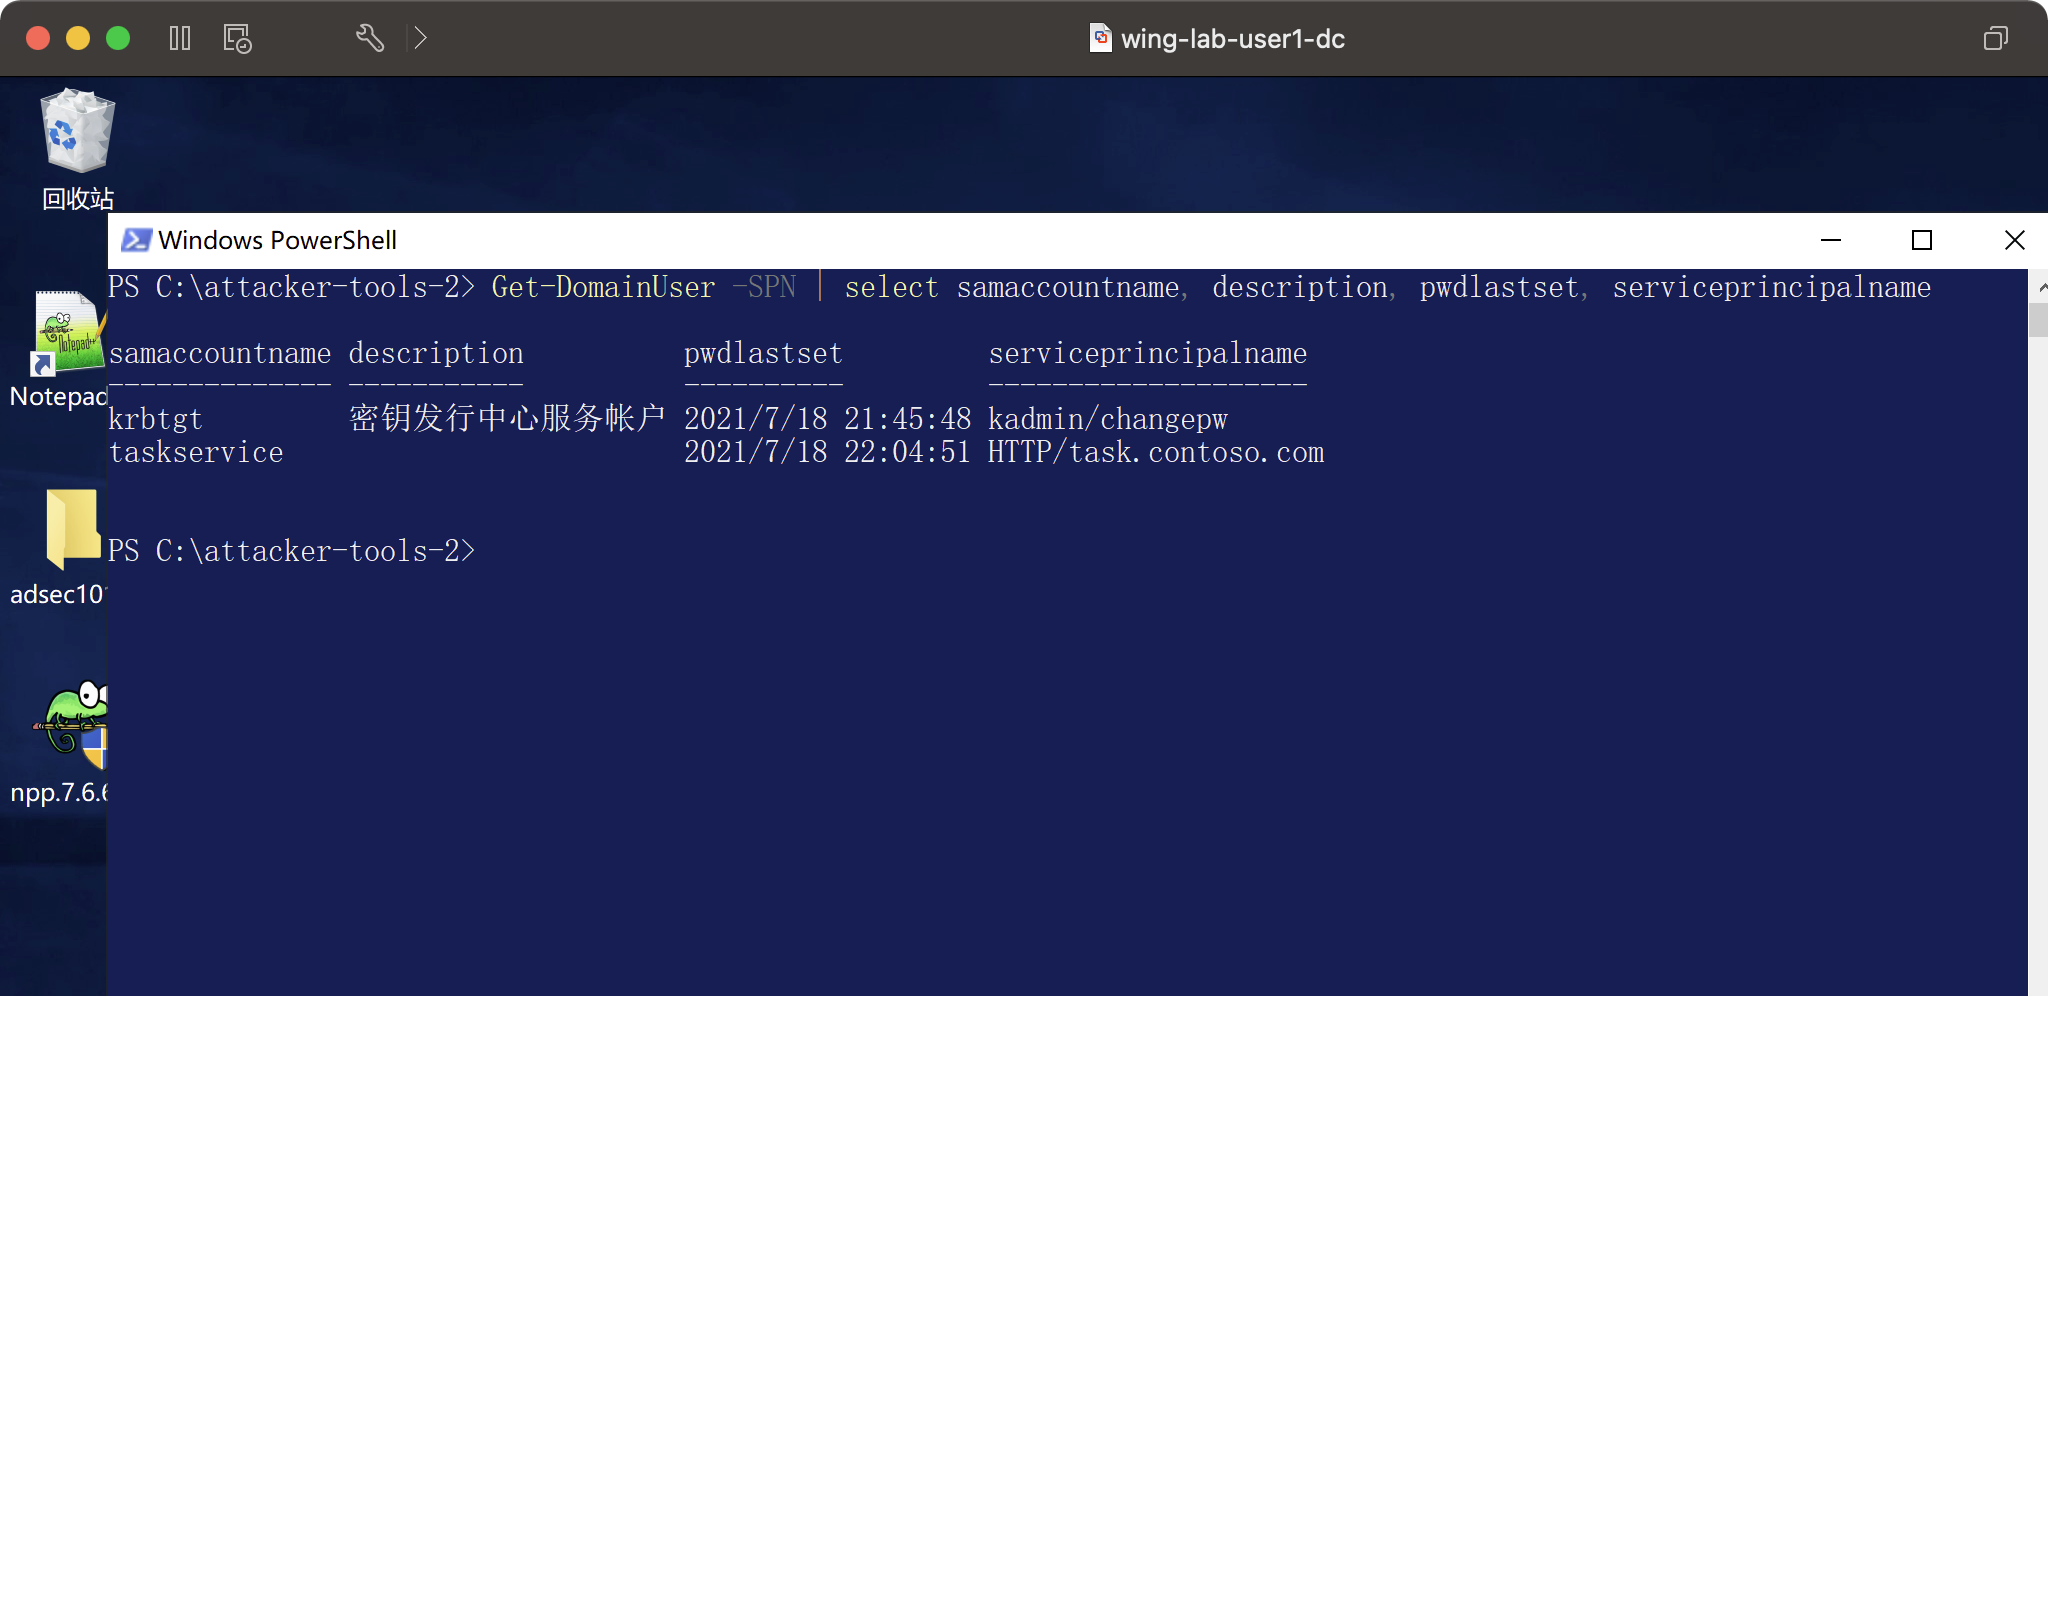Screen dimensions: 2048x1612
Task: Click the forward arrow next to wrench
Action: (x=421, y=38)
